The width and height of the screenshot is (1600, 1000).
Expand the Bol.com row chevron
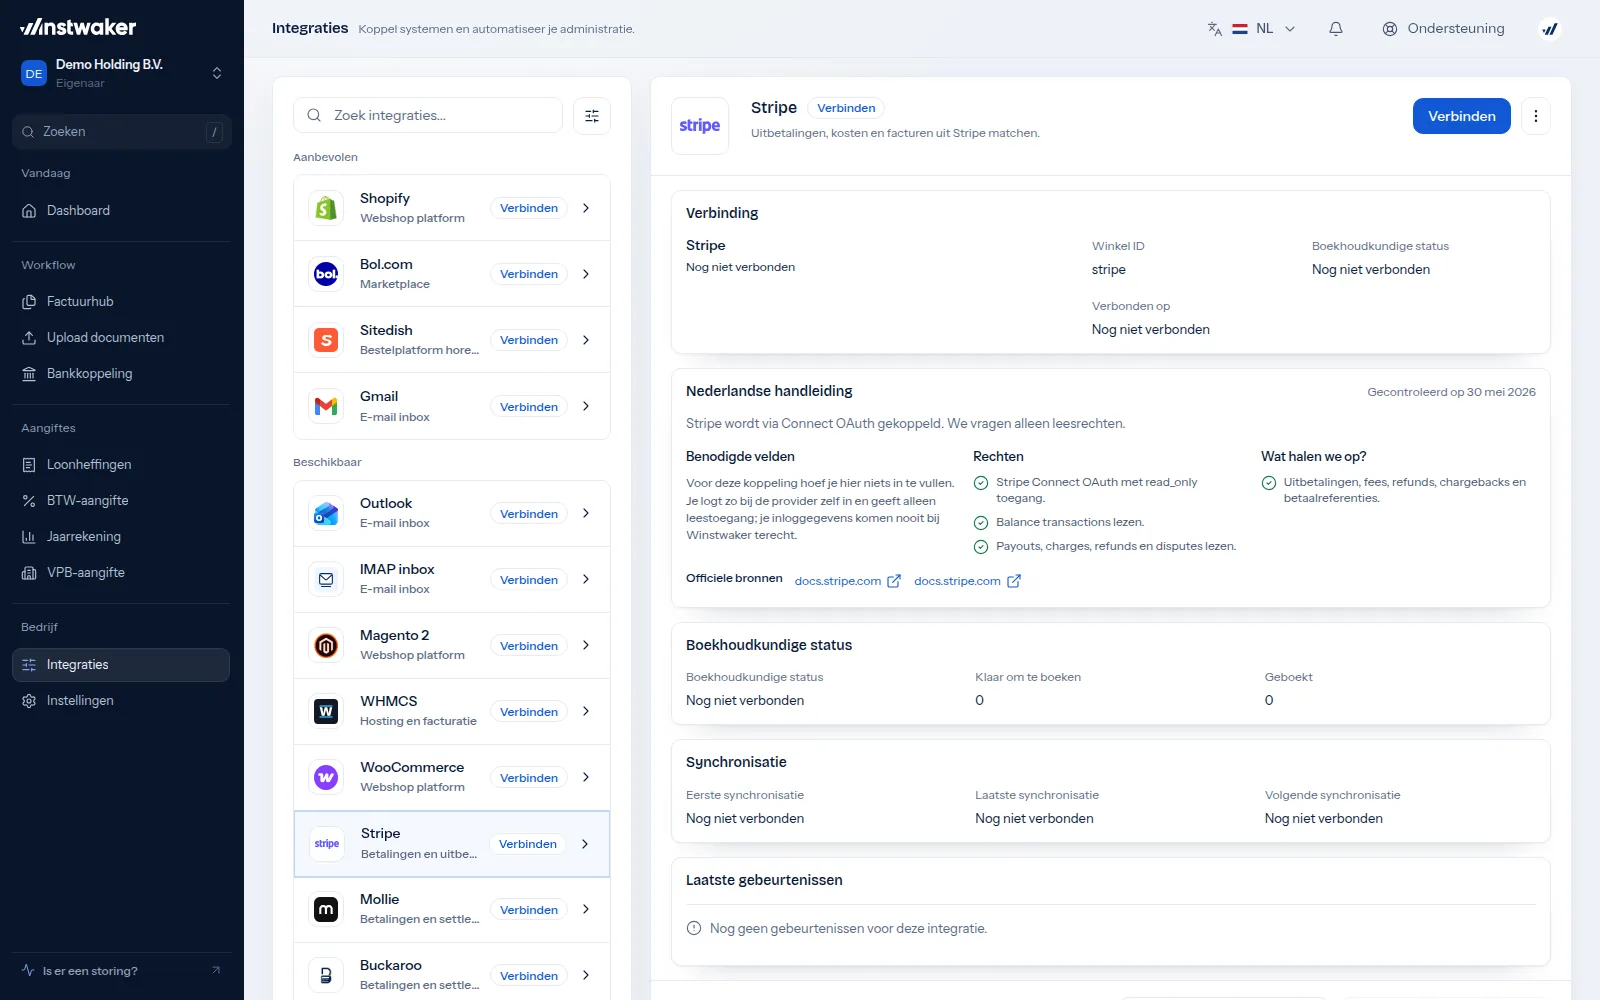(586, 274)
